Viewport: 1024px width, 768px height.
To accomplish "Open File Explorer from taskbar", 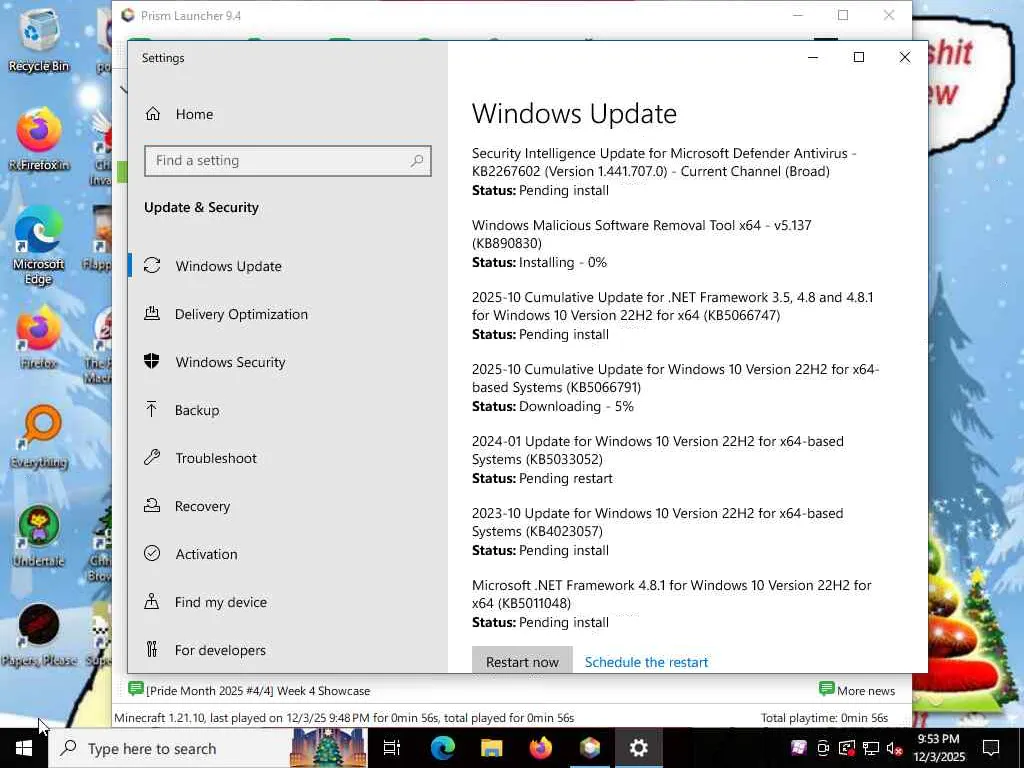I will [x=492, y=748].
